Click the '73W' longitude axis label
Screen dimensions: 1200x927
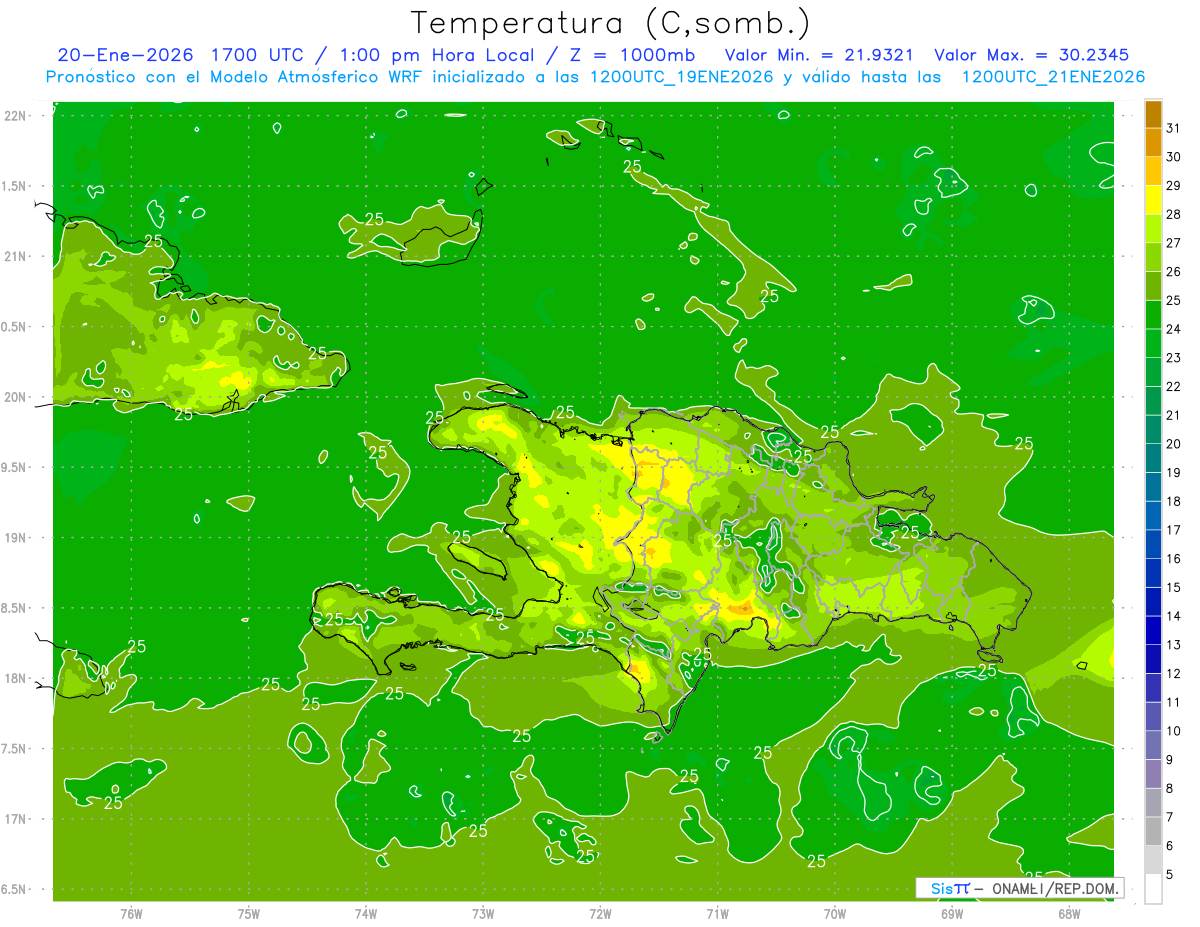483,914
